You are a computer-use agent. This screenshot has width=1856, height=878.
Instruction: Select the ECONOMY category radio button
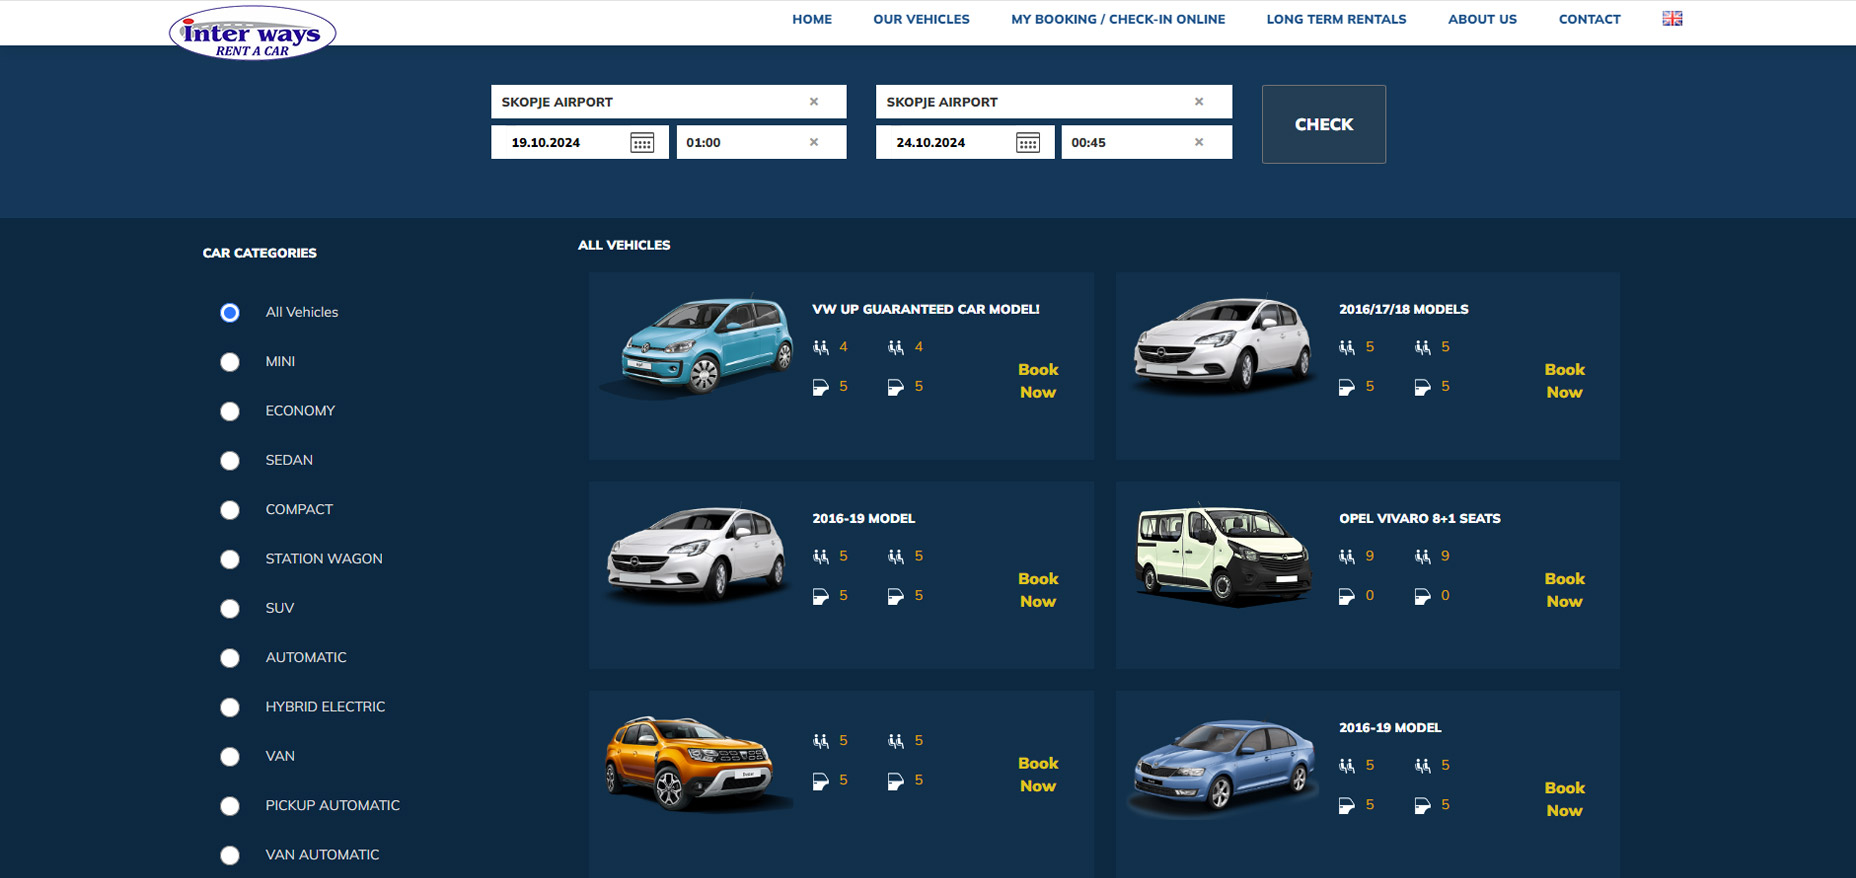coord(230,411)
